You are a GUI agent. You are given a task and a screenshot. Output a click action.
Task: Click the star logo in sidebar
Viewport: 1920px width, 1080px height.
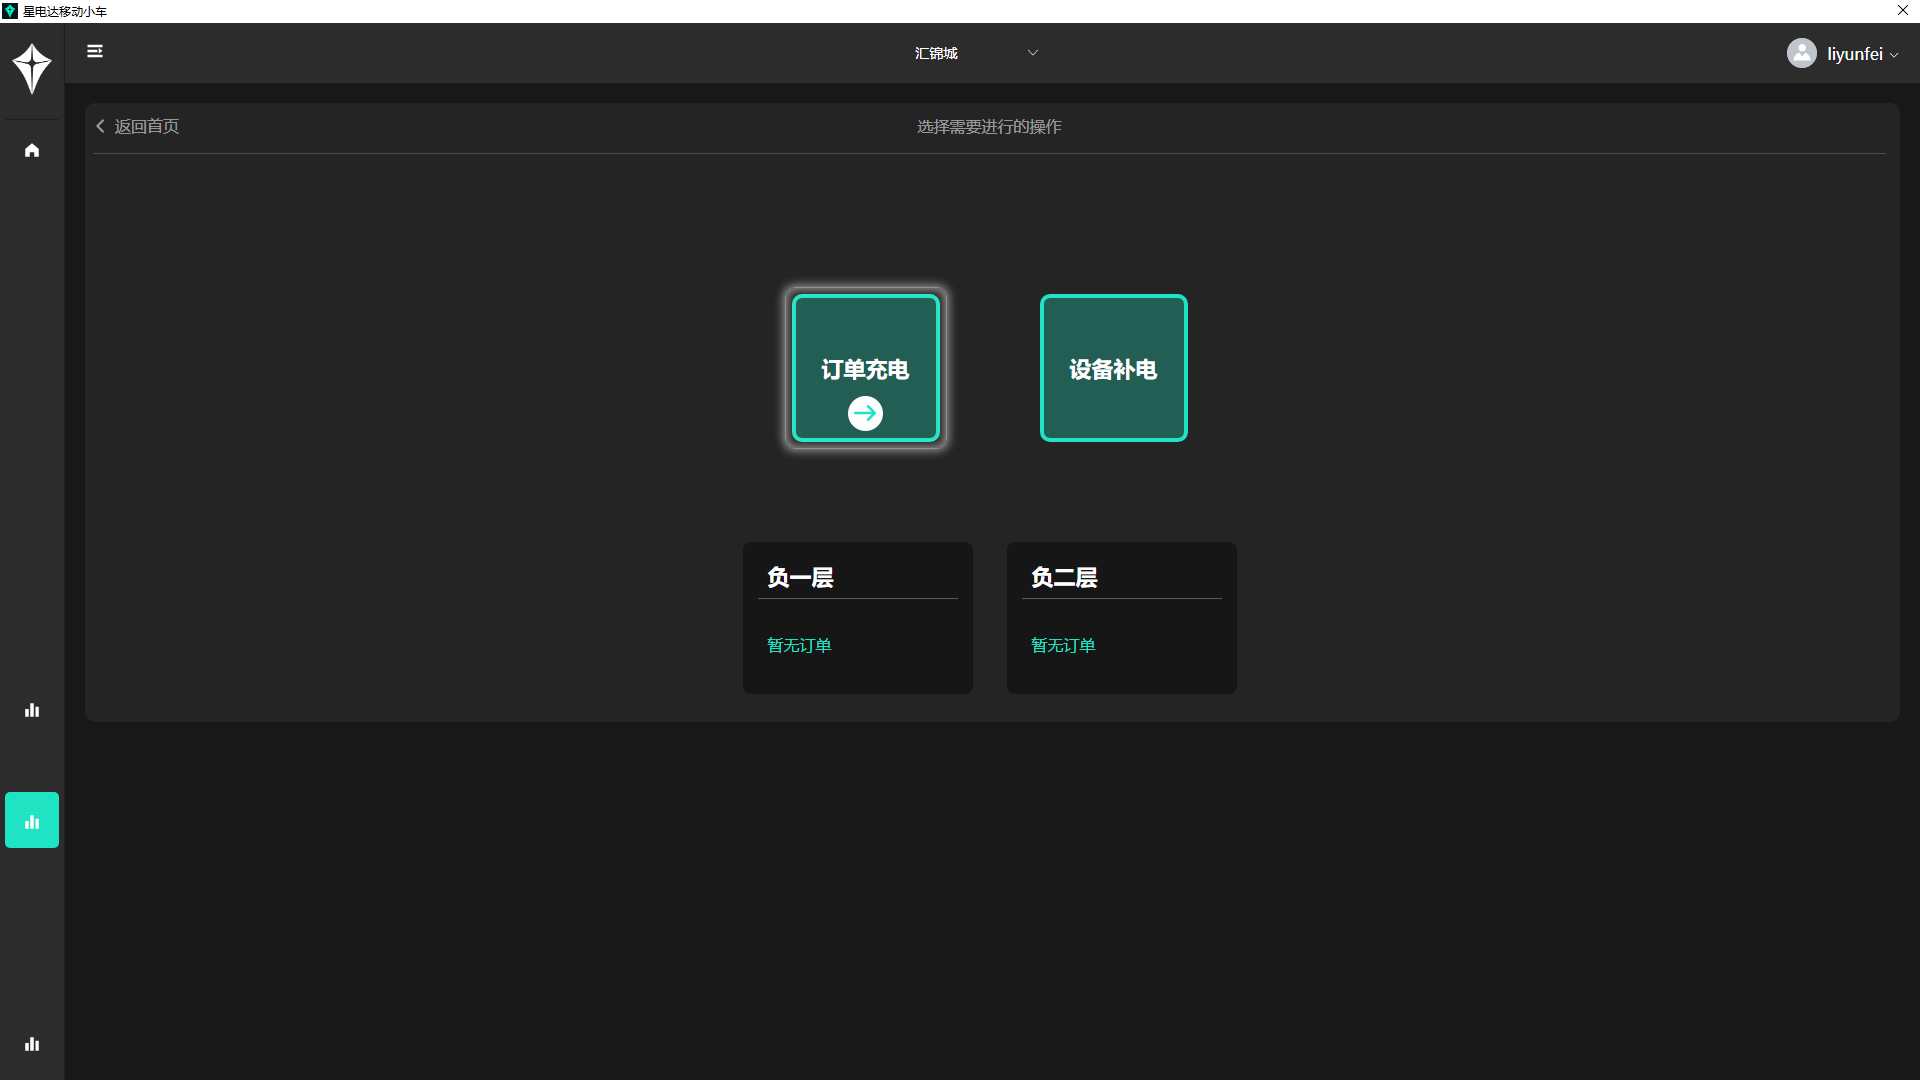pyautogui.click(x=32, y=68)
